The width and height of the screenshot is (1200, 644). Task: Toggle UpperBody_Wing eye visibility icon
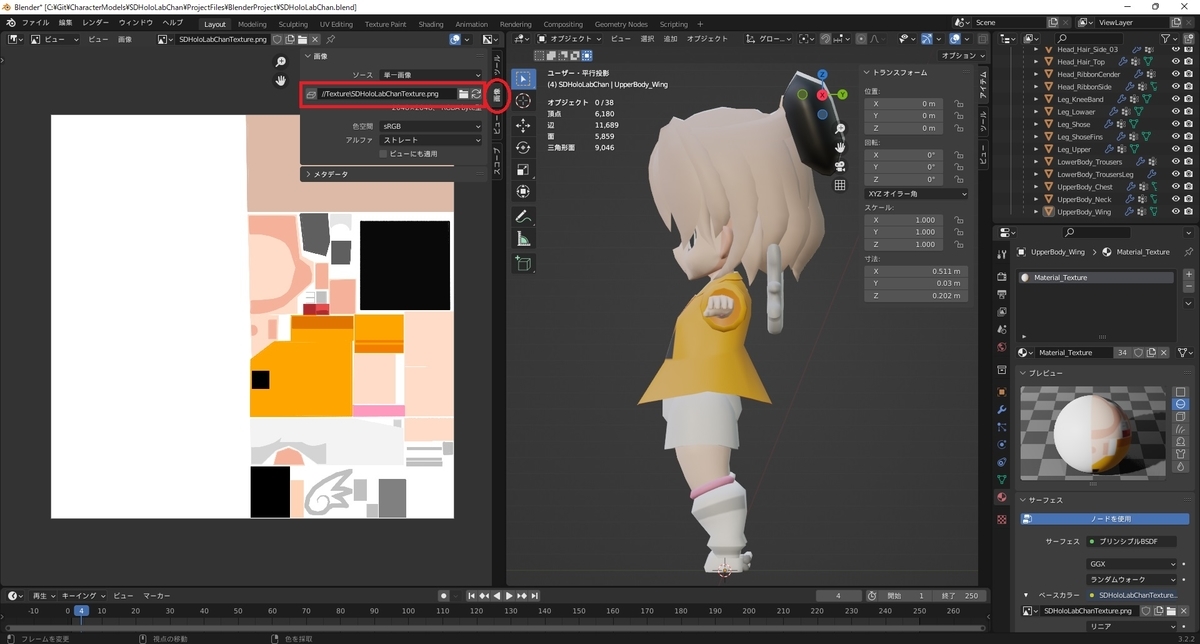coord(1175,212)
